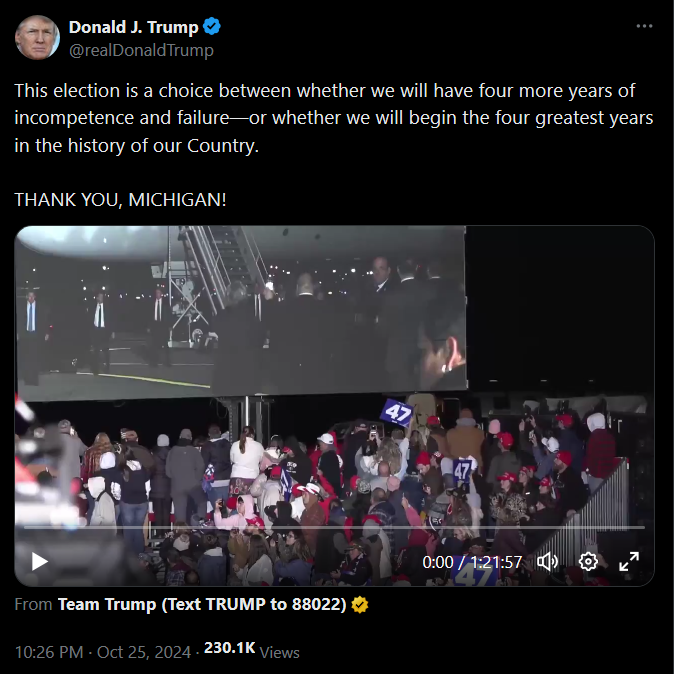Open Donald J. Trump display name
Viewport: 674px width, 674px height.
(x=133, y=27)
